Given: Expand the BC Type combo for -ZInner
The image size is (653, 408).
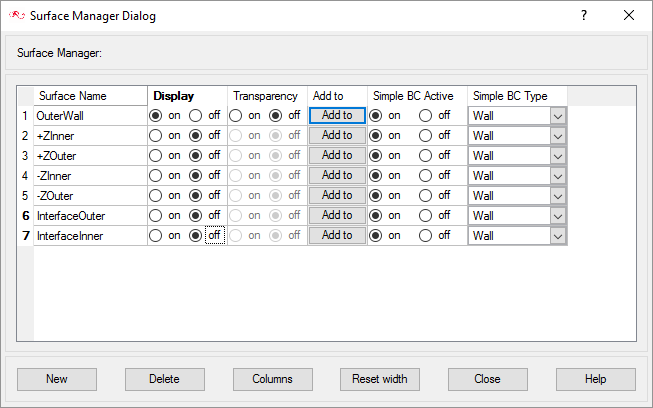Looking at the screenshot, I should click(558, 175).
